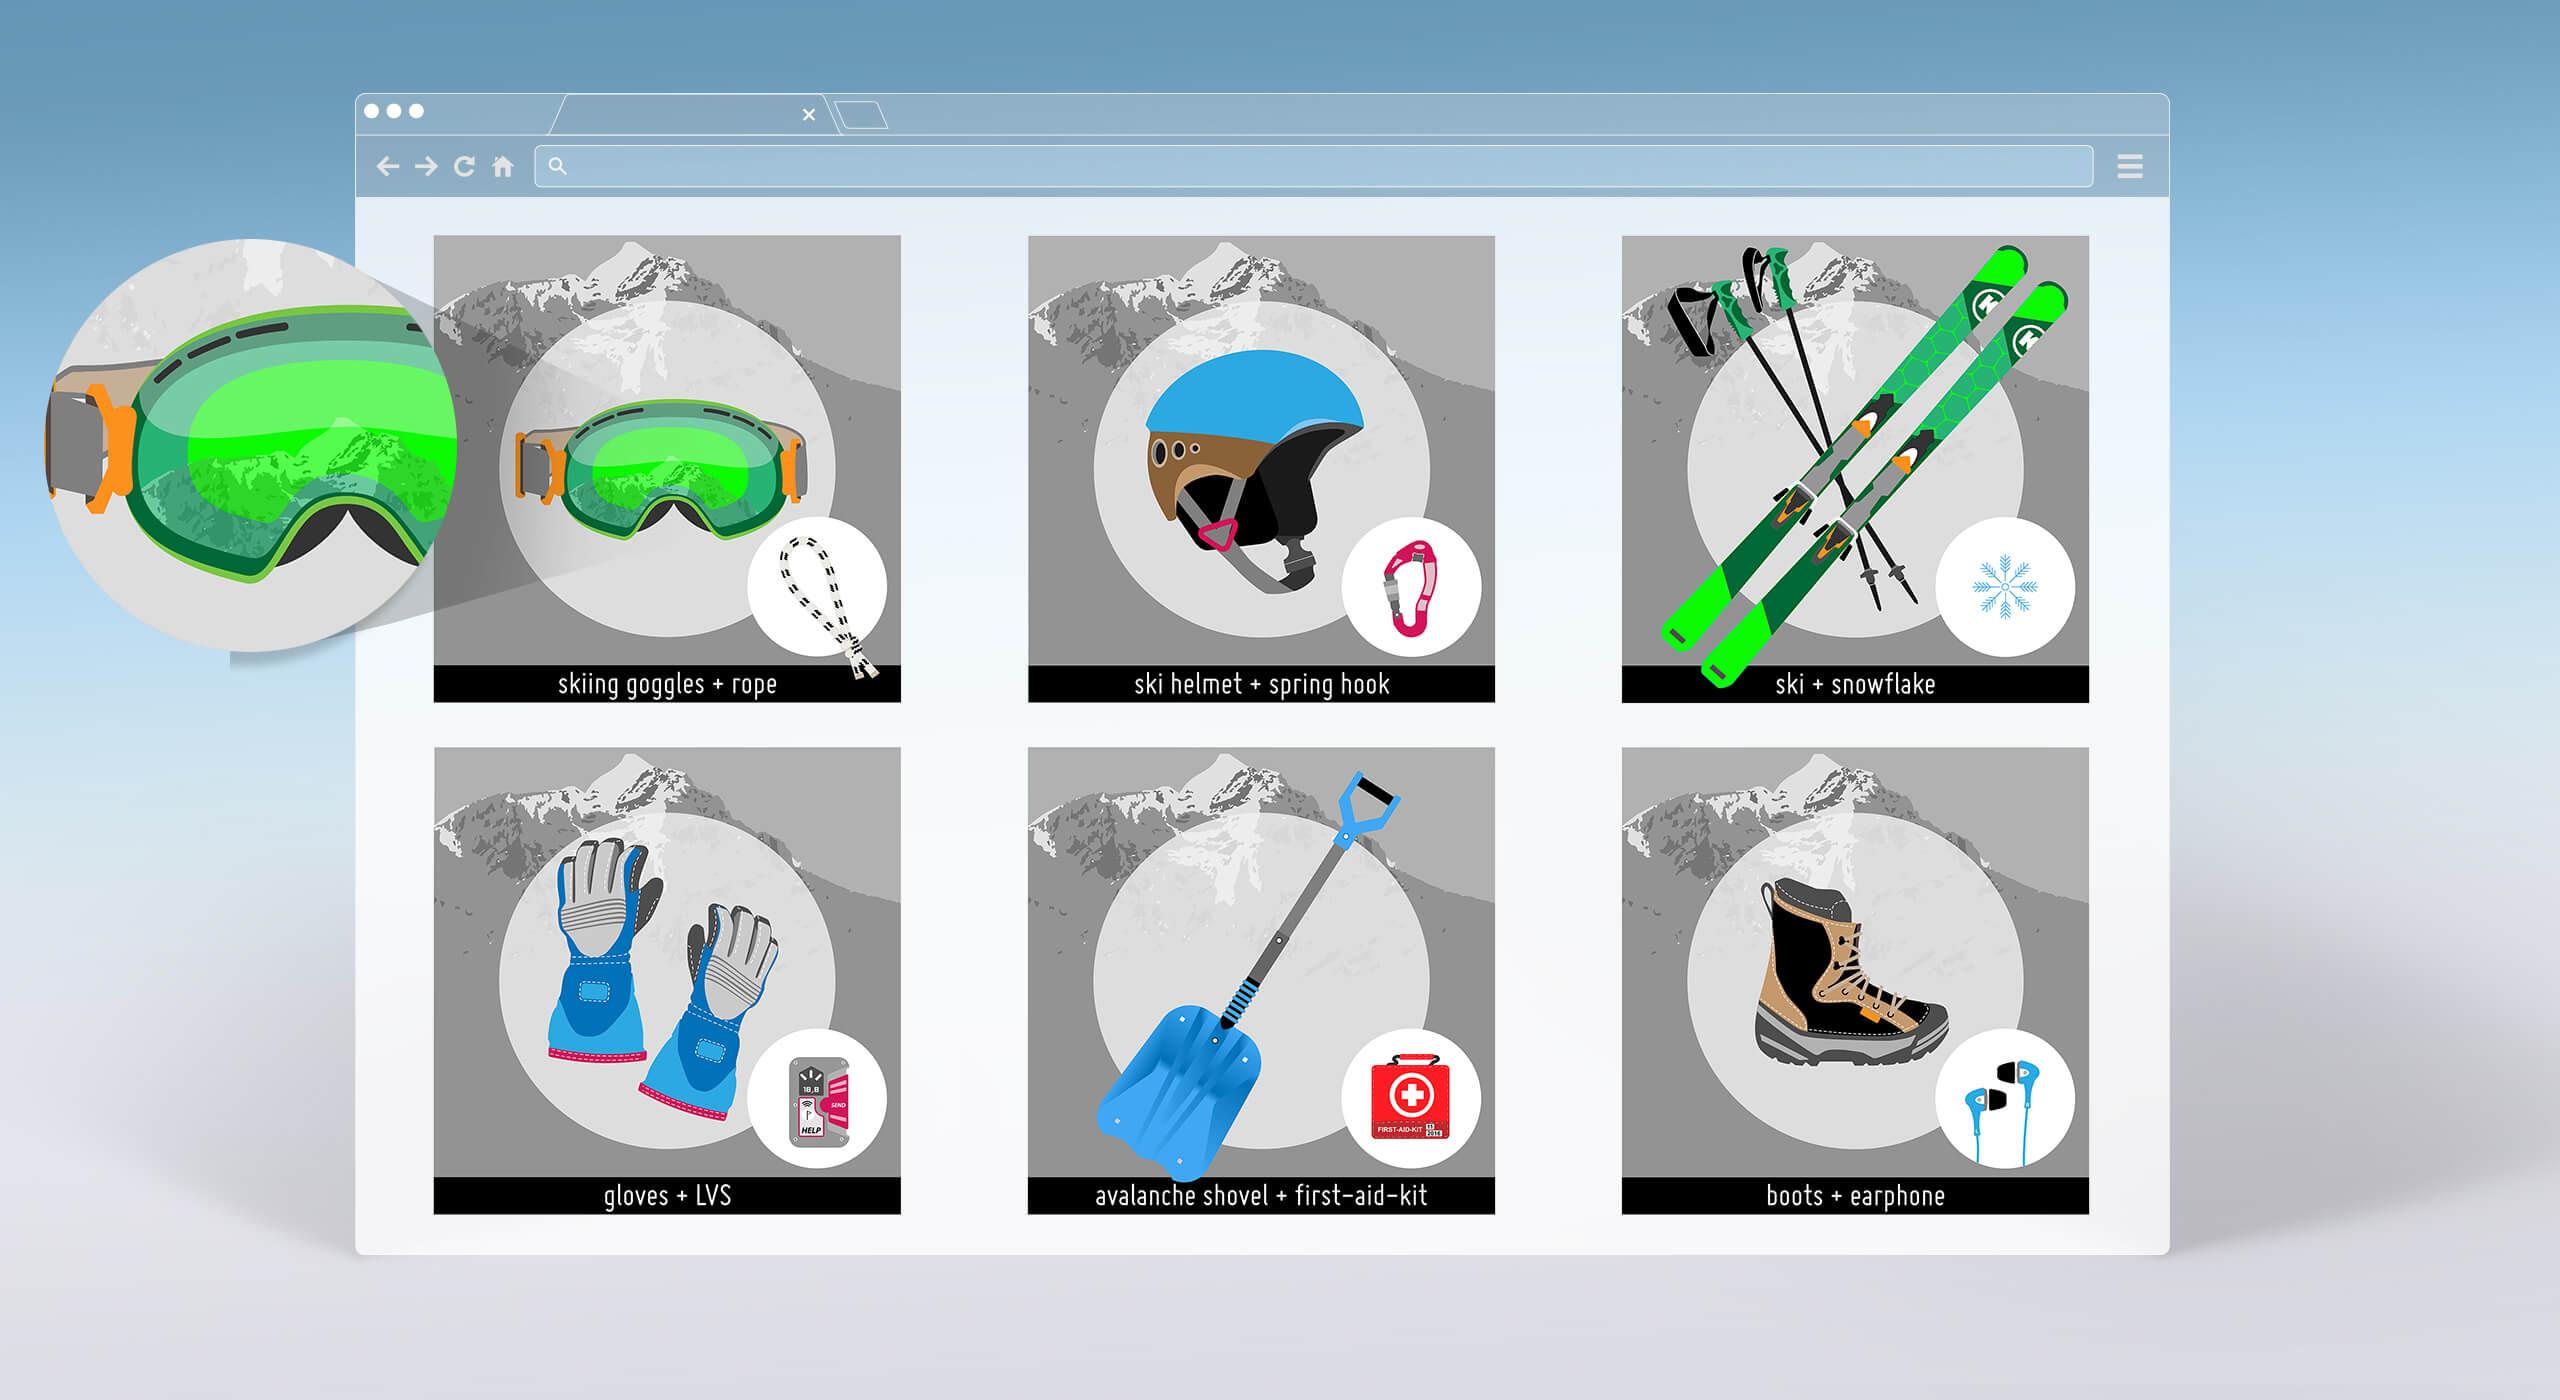The image size is (2560, 1400).
Task: Select the snowflake accessory icon
Action: click(2004, 587)
